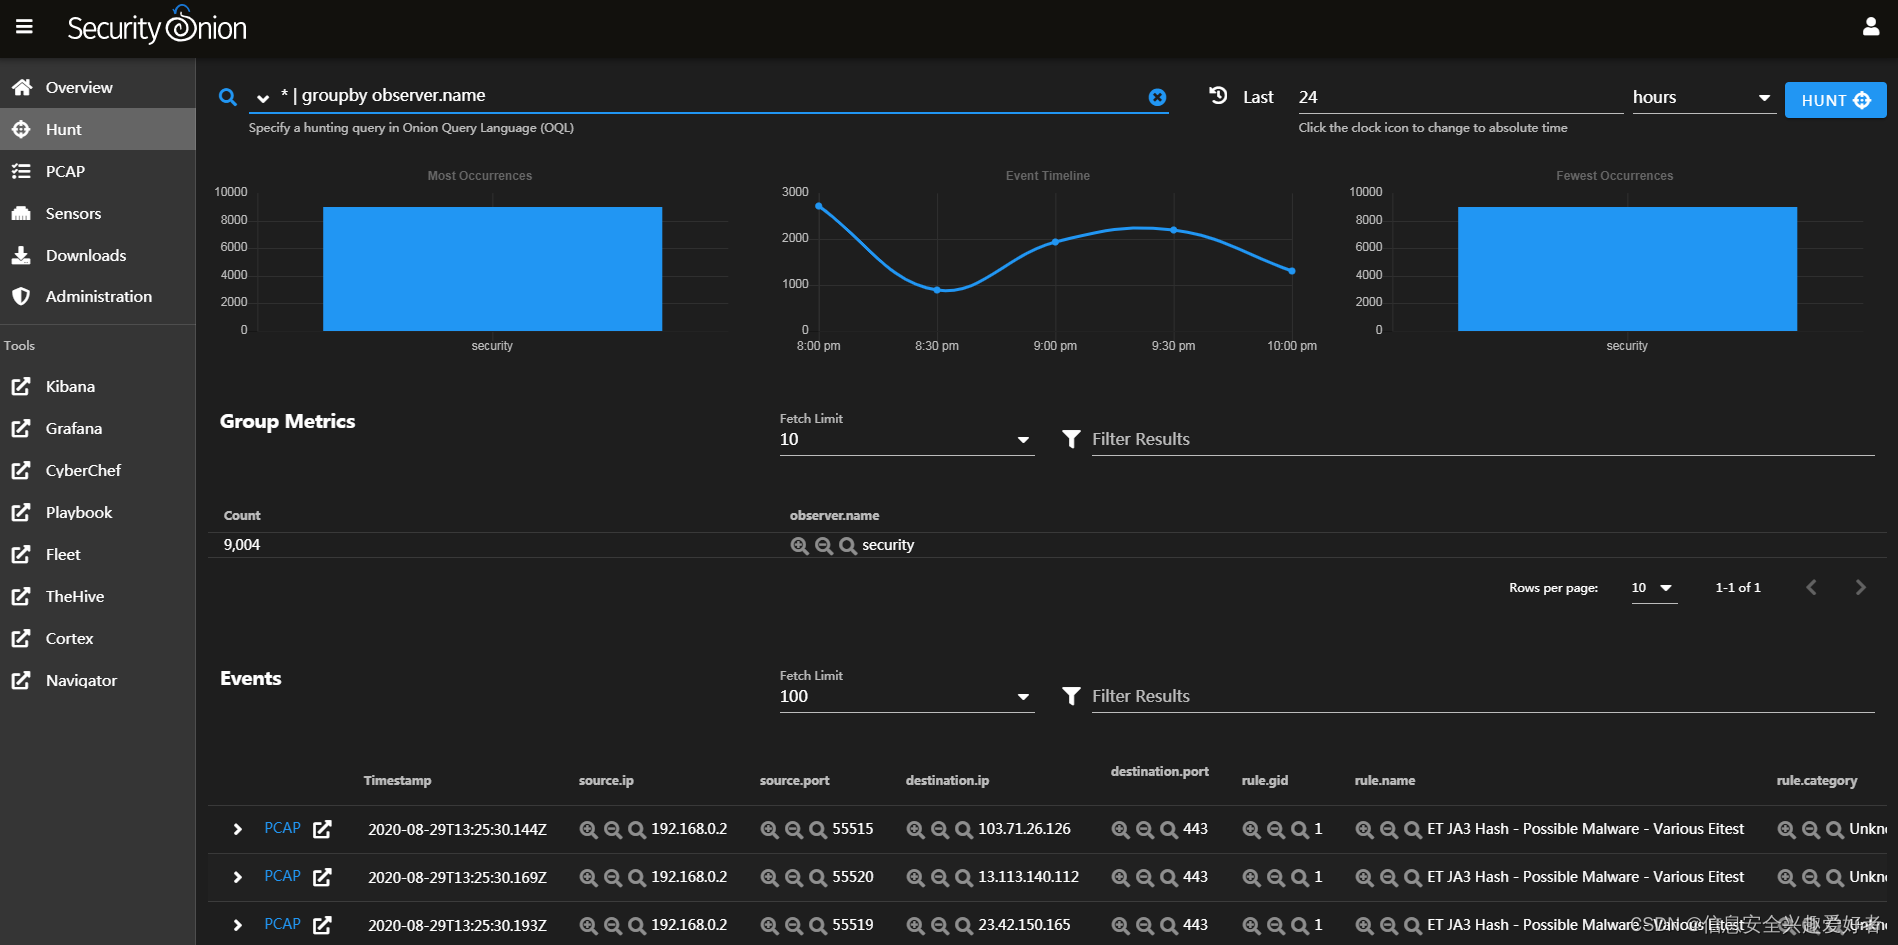Open external link icon for 13:25:30.144Z event

[x=322, y=829]
